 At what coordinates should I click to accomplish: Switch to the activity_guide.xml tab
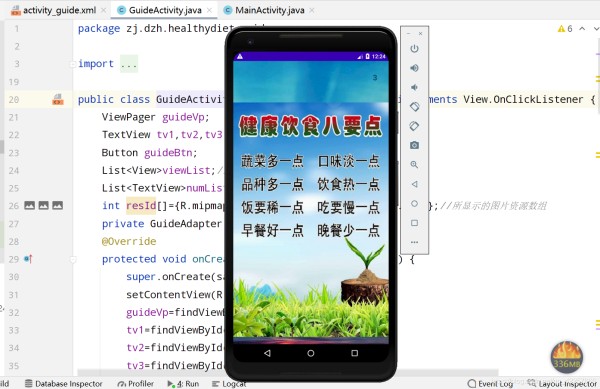tap(54, 10)
